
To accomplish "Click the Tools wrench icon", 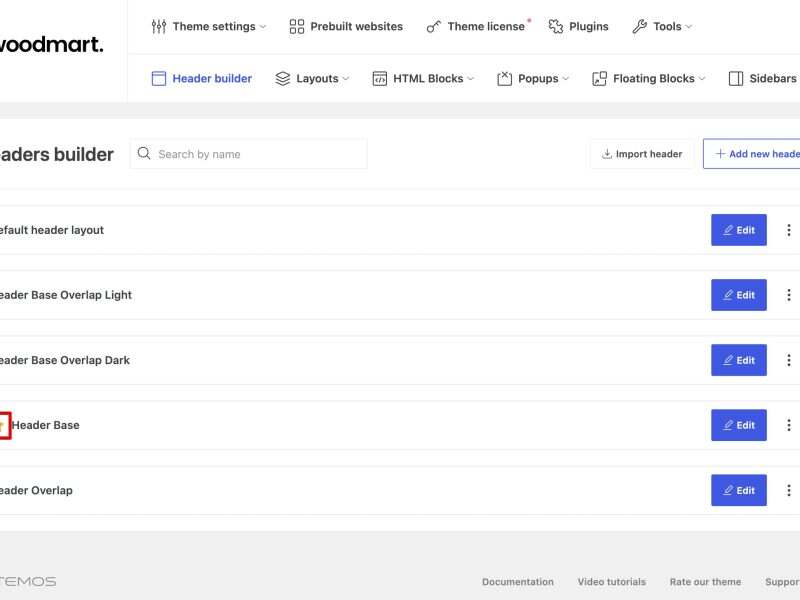I will pyautogui.click(x=639, y=27).
